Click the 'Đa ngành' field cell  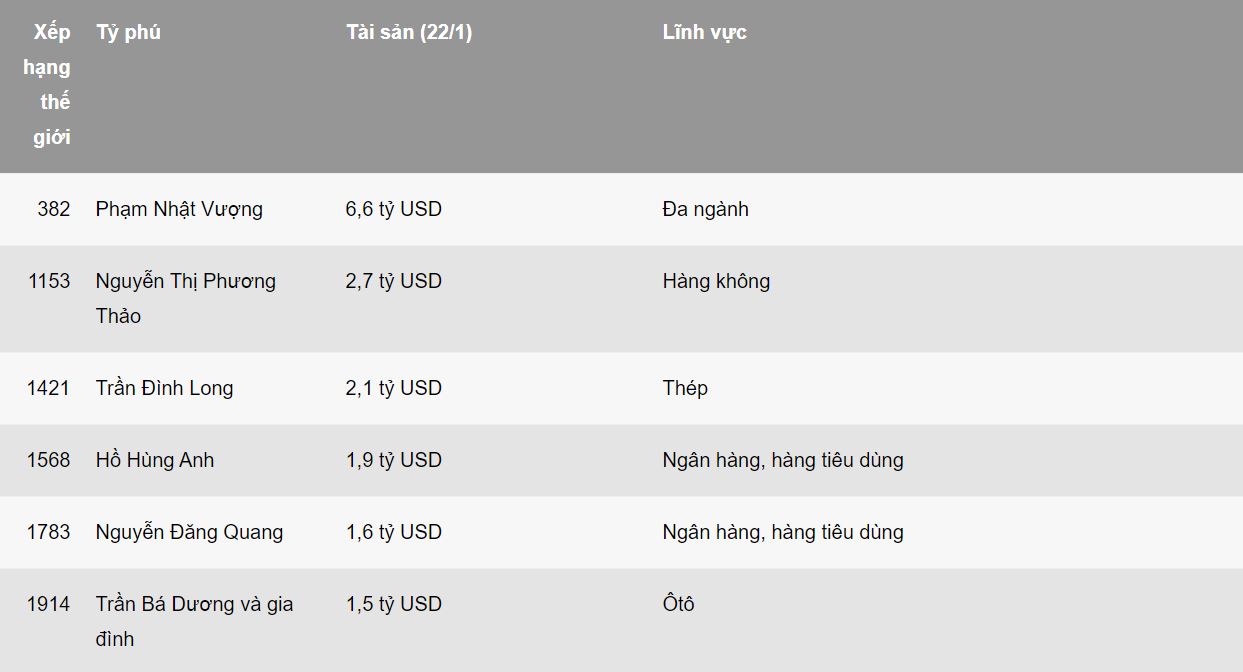click(x=705, y=209)
